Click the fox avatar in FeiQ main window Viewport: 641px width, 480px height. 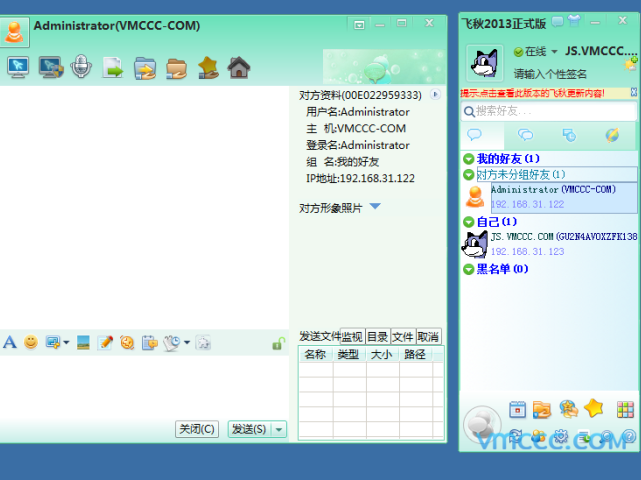coord(485,63)
